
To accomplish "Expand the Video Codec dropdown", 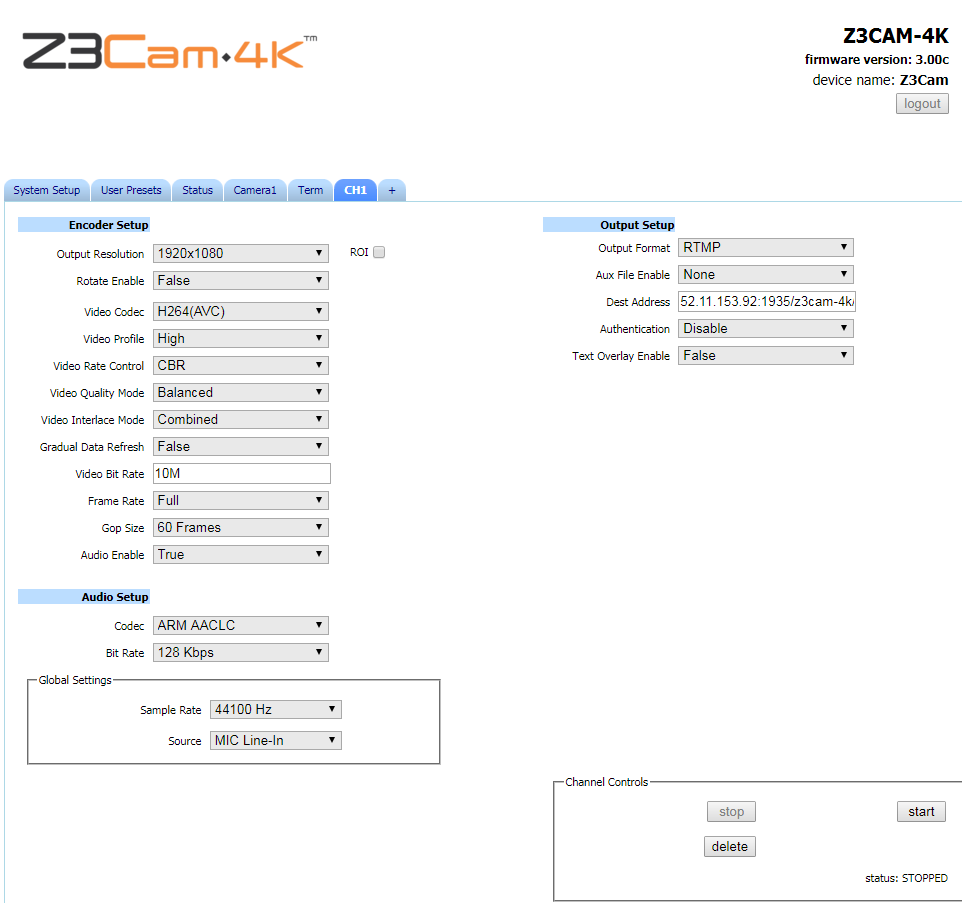I will coord(240,312).
